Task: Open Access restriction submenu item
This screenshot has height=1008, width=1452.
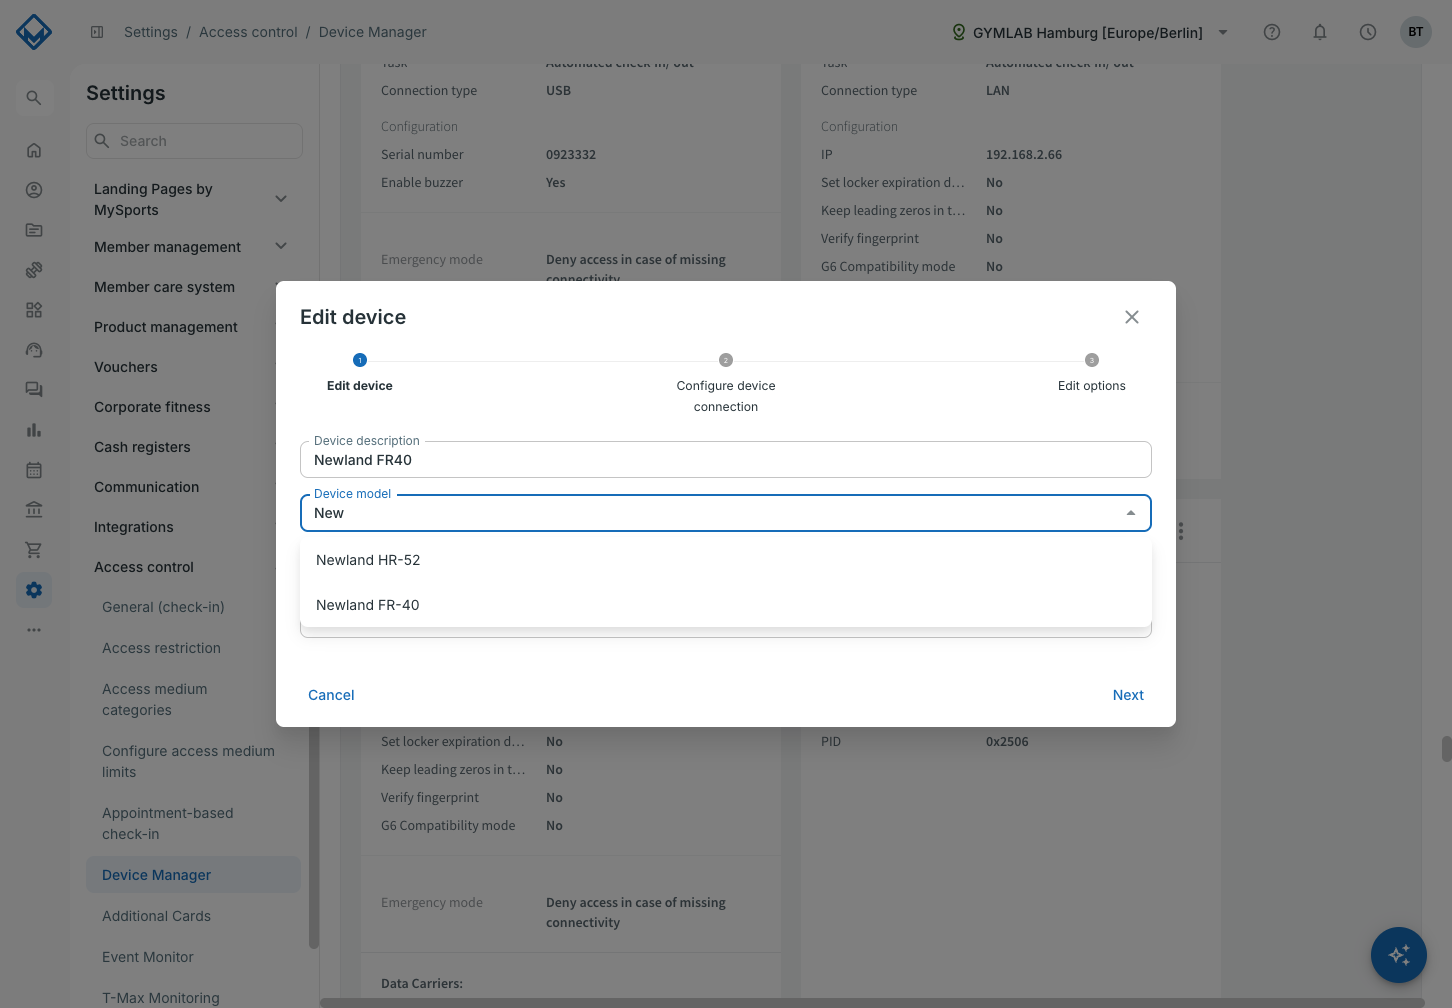Action: point(161,648)
